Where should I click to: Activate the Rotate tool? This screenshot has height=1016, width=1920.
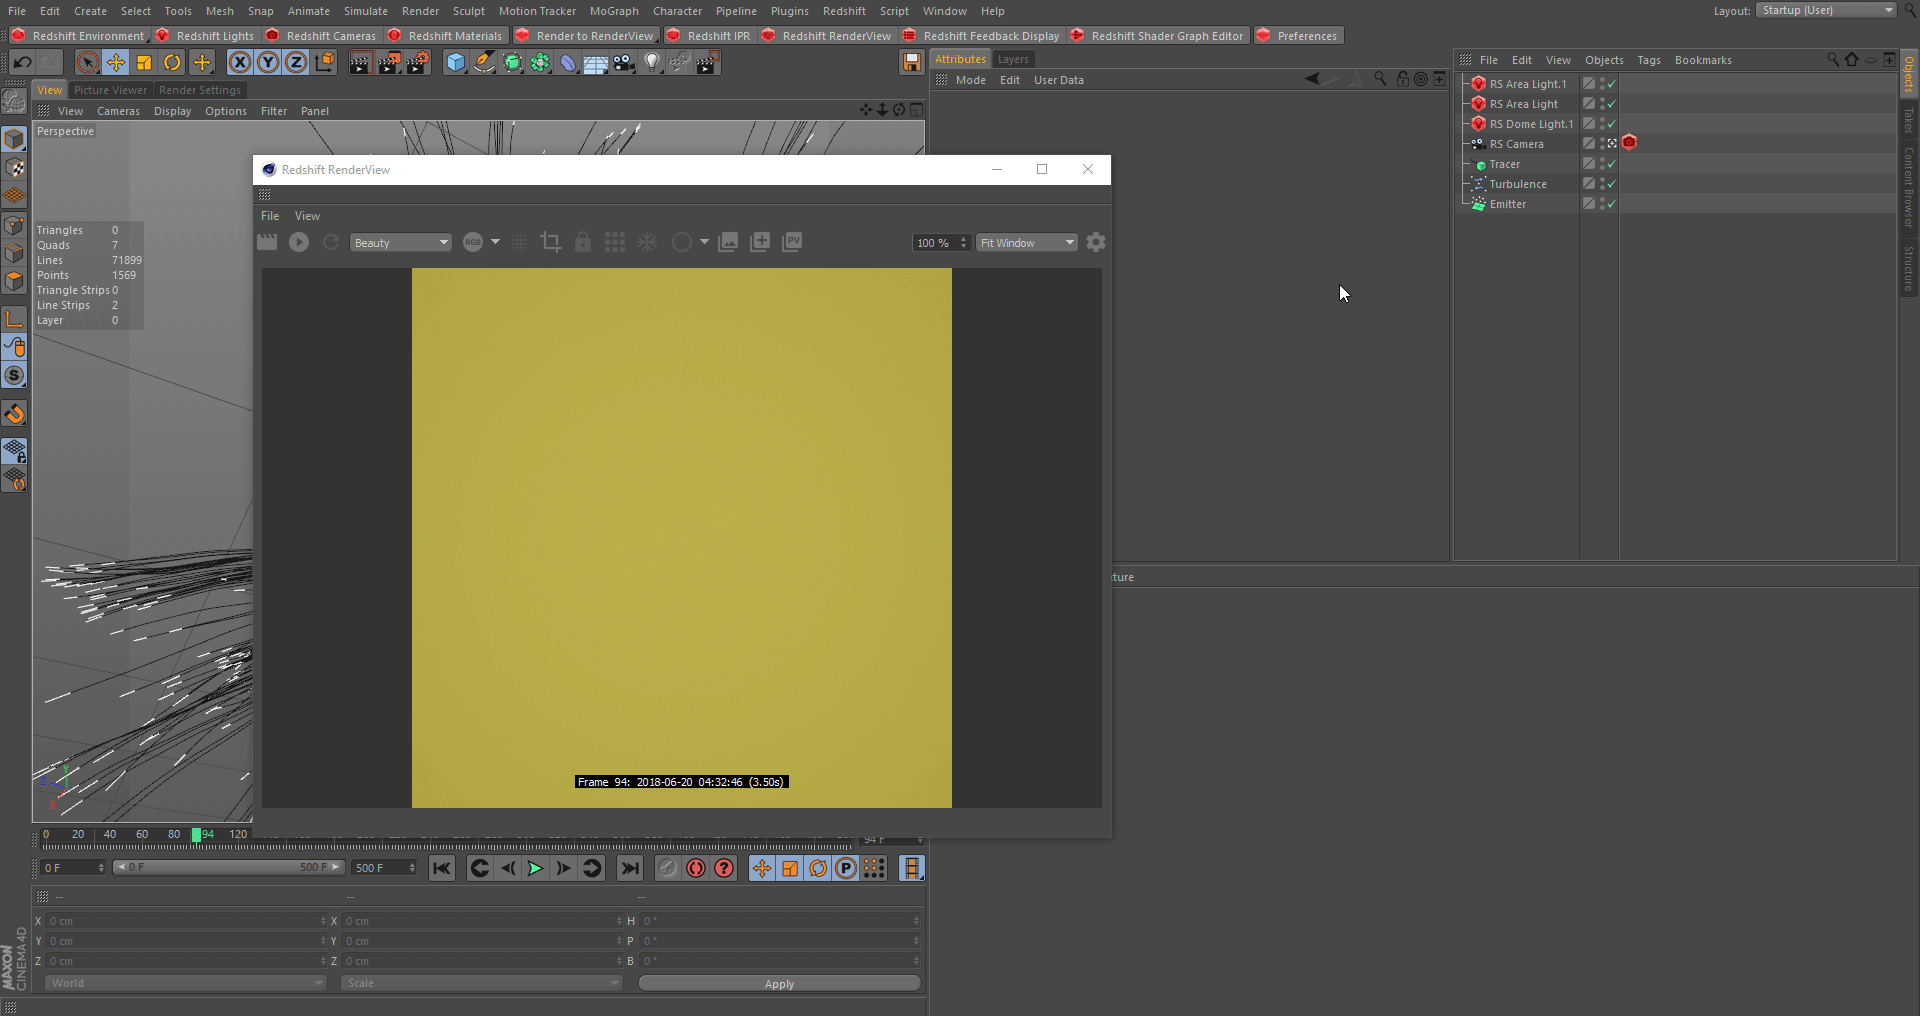click(172, 63)
